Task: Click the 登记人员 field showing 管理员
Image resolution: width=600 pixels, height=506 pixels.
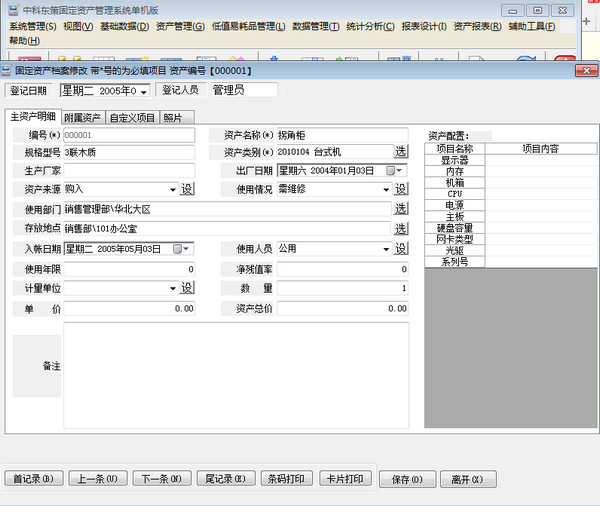Action: click(244, 90)
